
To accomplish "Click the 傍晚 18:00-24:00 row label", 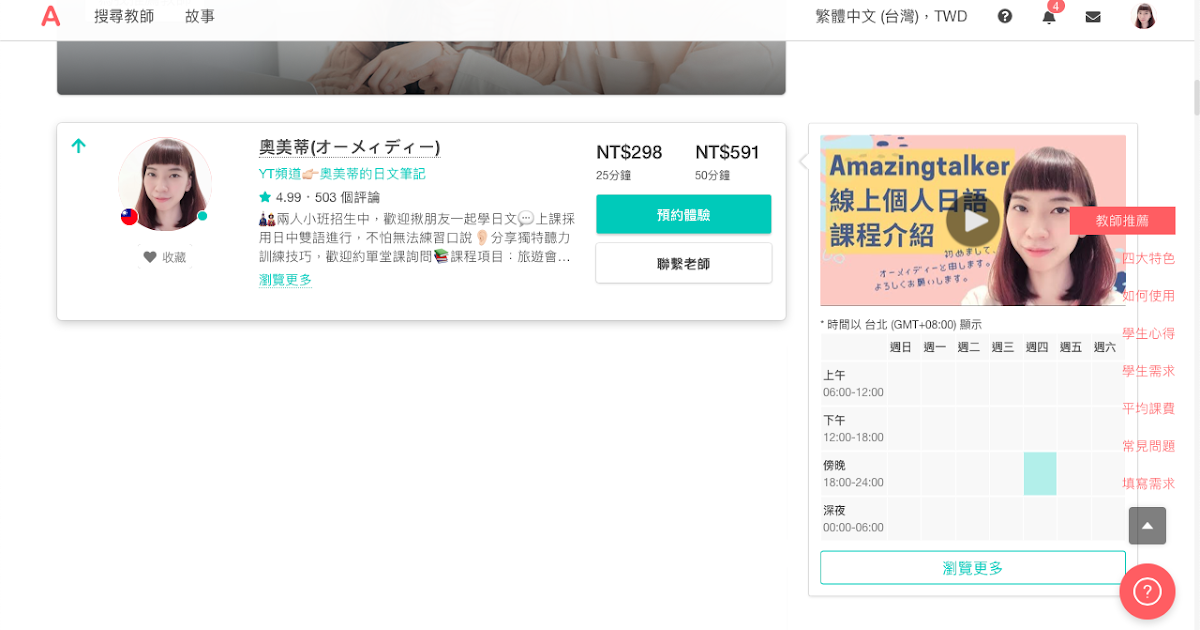I will (x=853, y=473).
